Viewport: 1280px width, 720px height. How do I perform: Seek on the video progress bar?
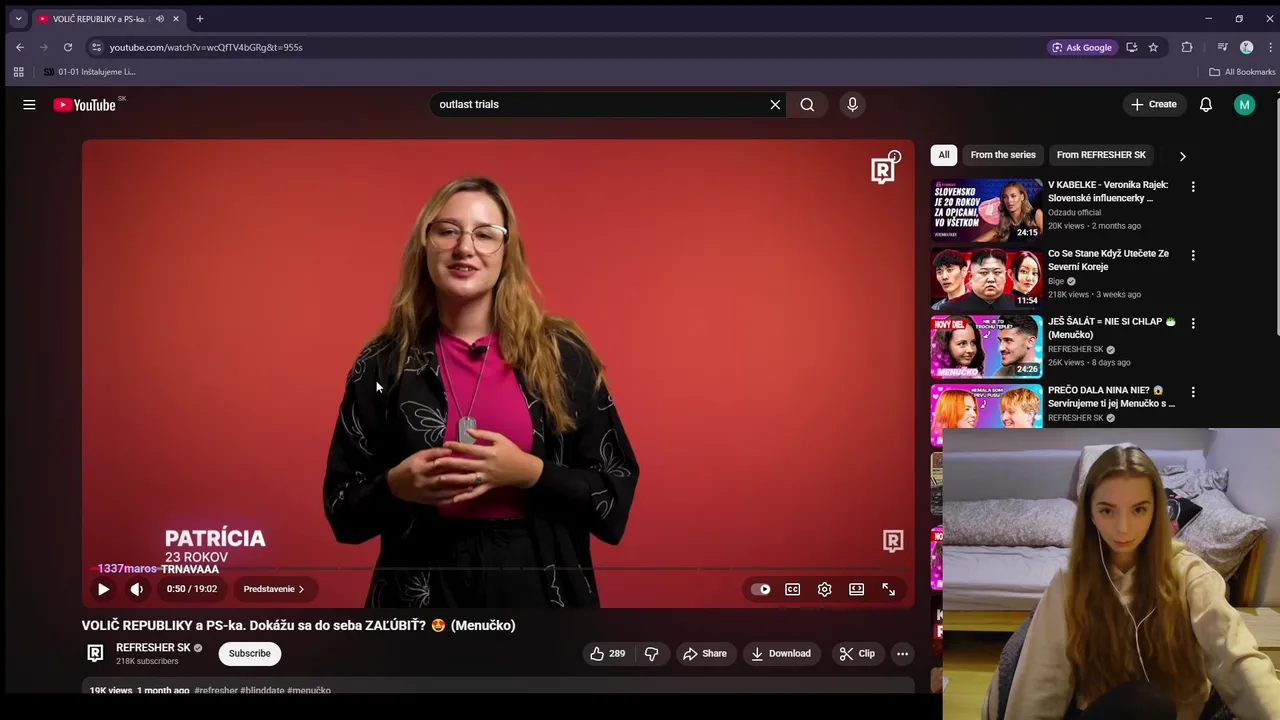click(498, 569)
